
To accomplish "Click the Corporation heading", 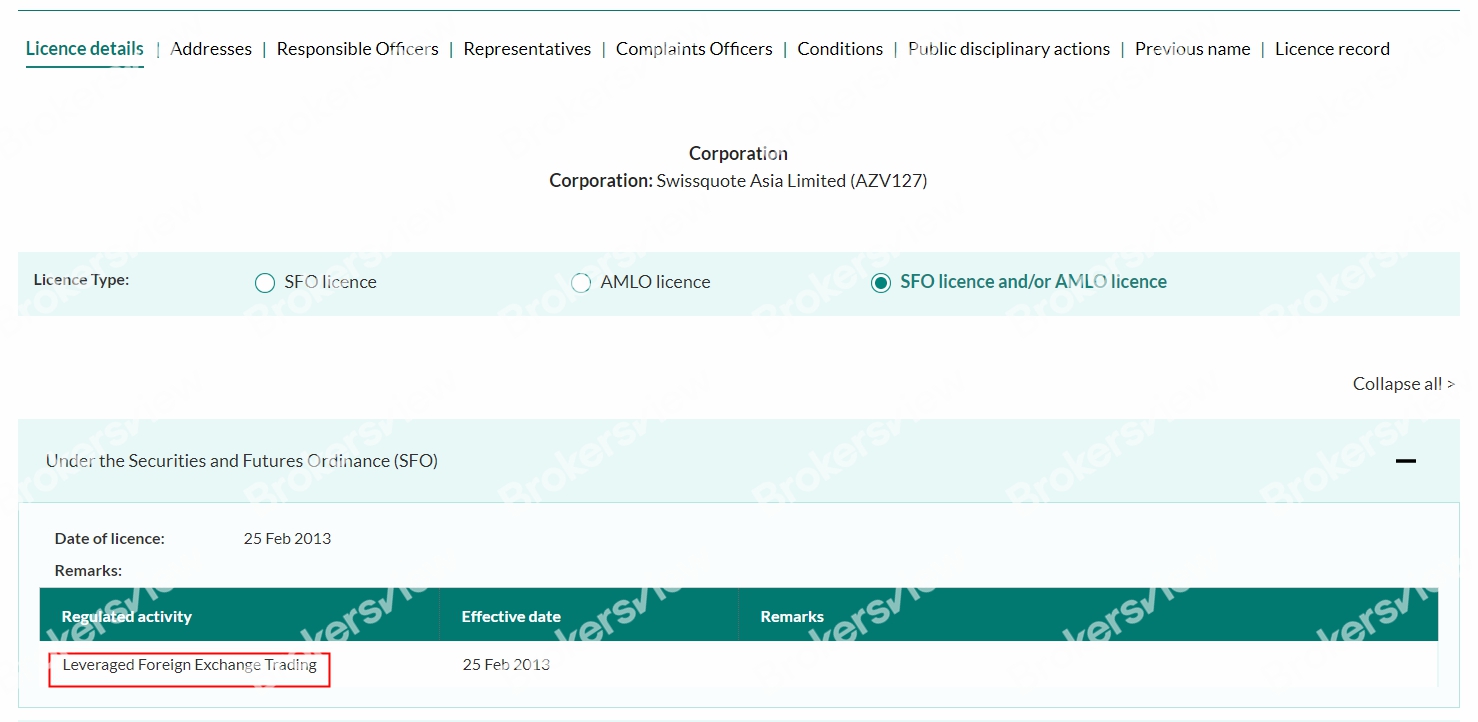I will (738, 153).
